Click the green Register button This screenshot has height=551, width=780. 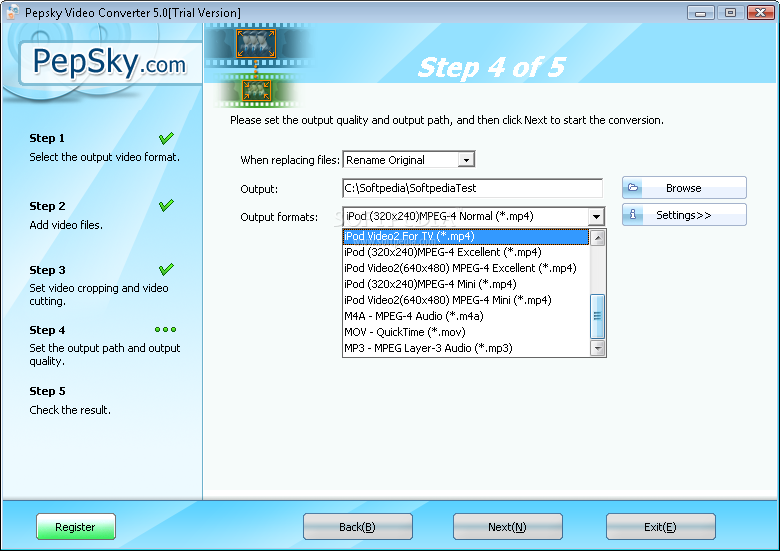(x=76, y=527)
